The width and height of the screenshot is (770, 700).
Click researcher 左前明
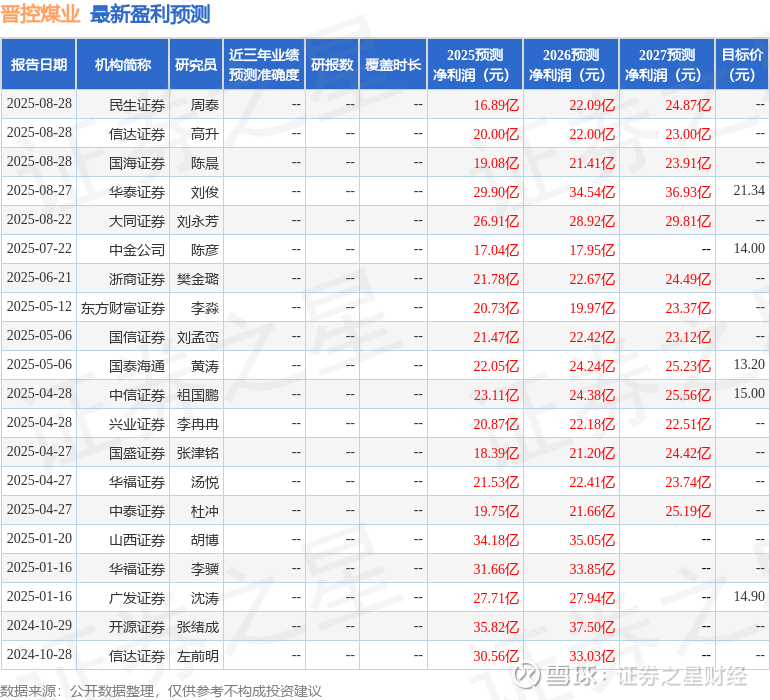click(x=198, y=656)
